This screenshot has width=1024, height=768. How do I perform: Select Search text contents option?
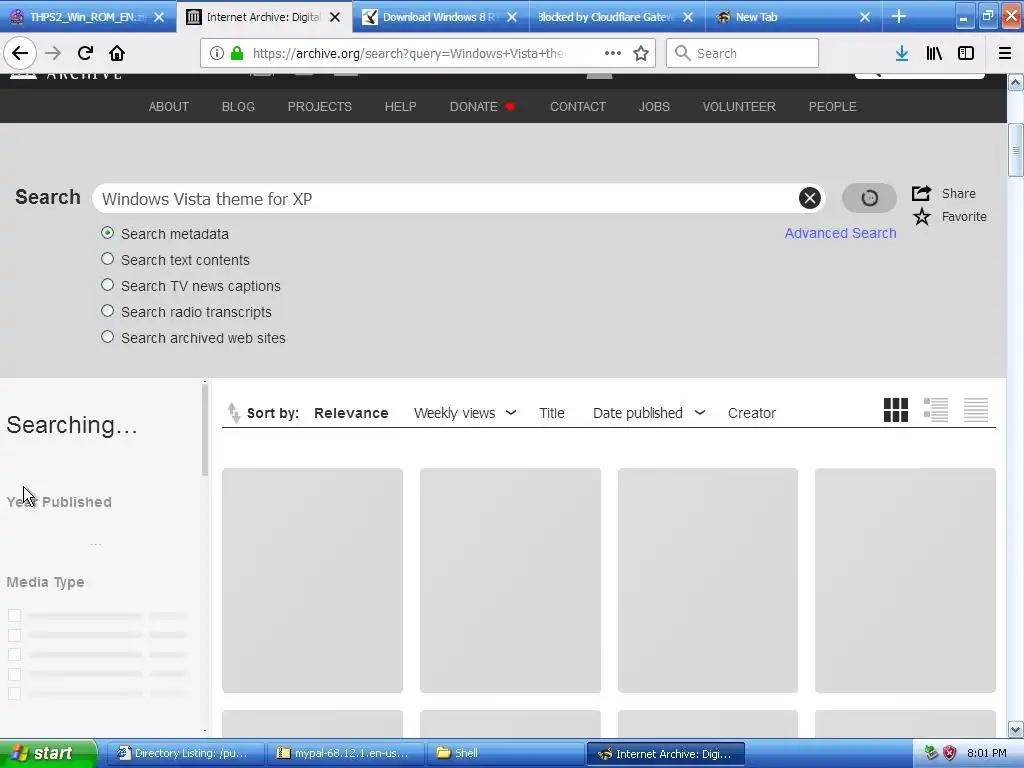108,259
